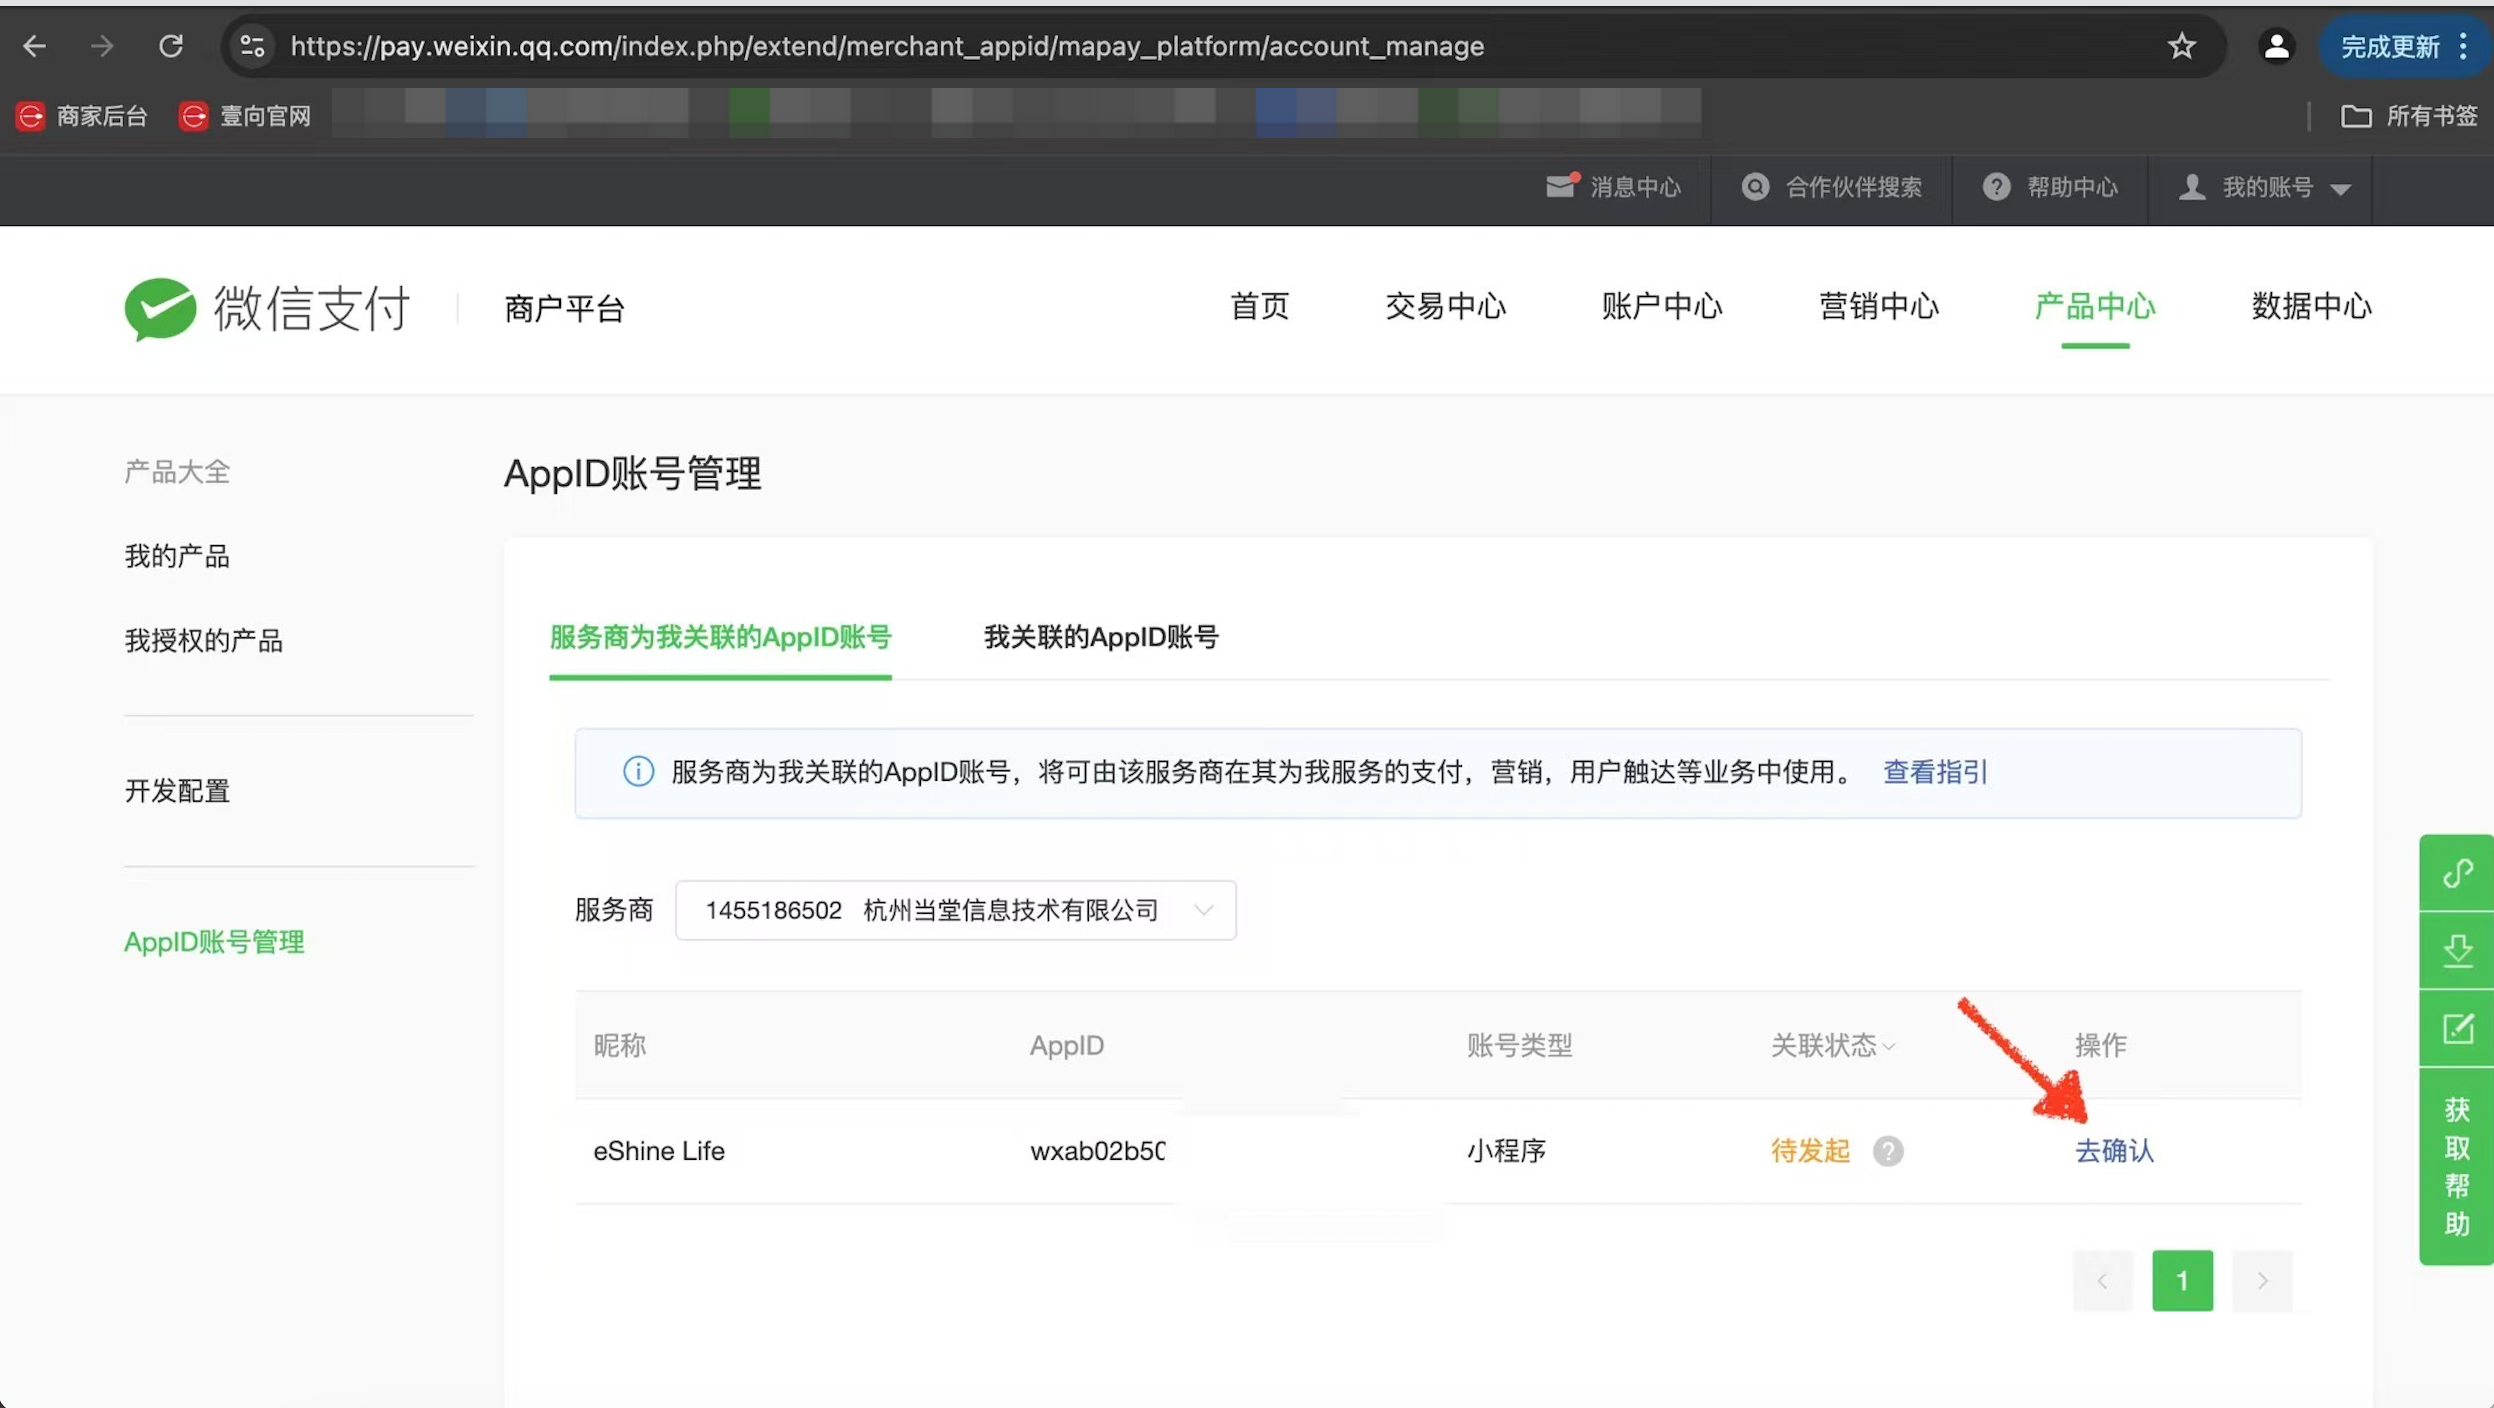Open the 消息中心 envelope icon
Image resolution: width=2494 pixels, height=1408 pixels.
1561,187
